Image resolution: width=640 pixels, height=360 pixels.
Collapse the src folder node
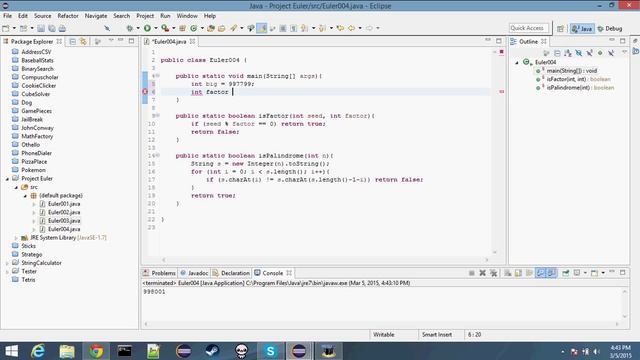16,187
